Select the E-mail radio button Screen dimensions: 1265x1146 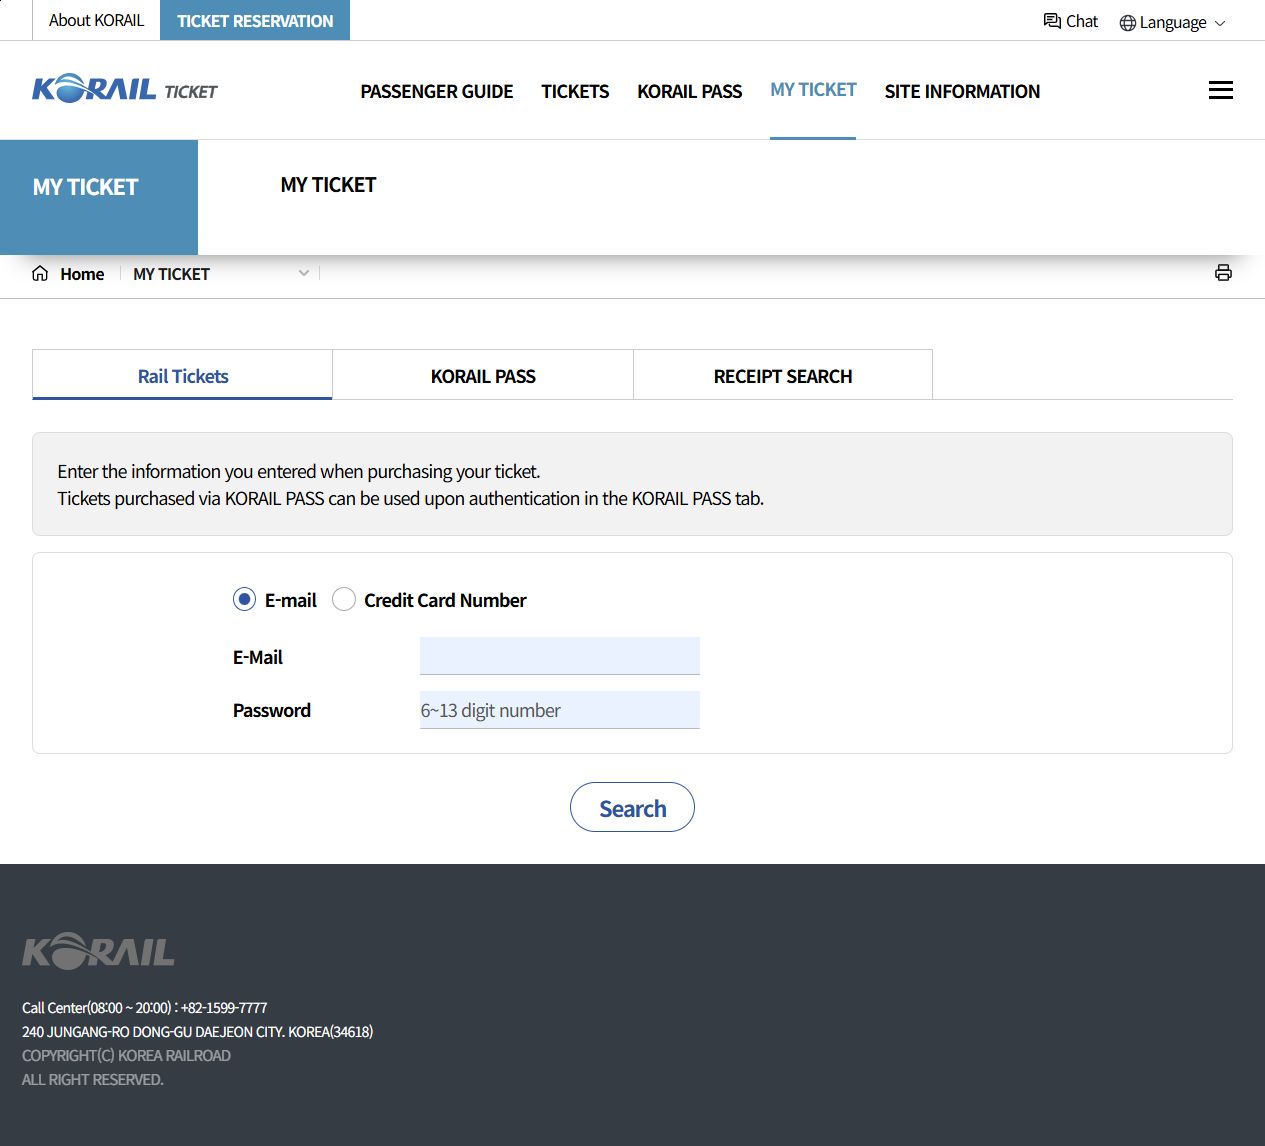point(244,599)
